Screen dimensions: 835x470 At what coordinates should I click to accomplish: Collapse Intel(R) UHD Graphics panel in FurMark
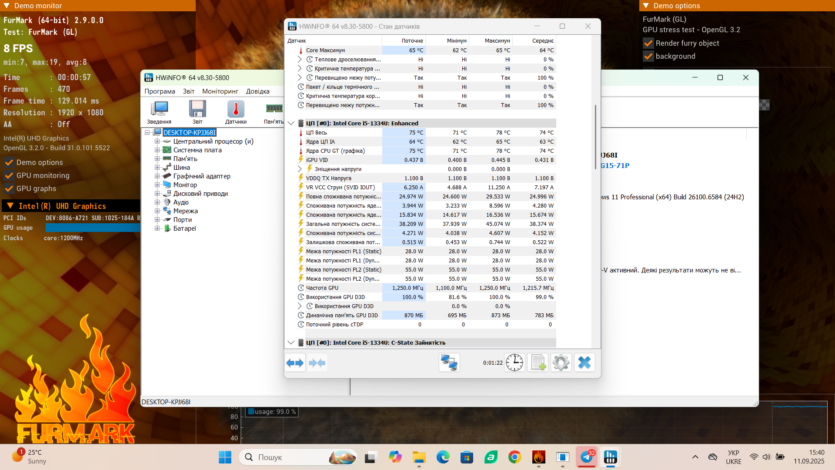click(10, 206)
